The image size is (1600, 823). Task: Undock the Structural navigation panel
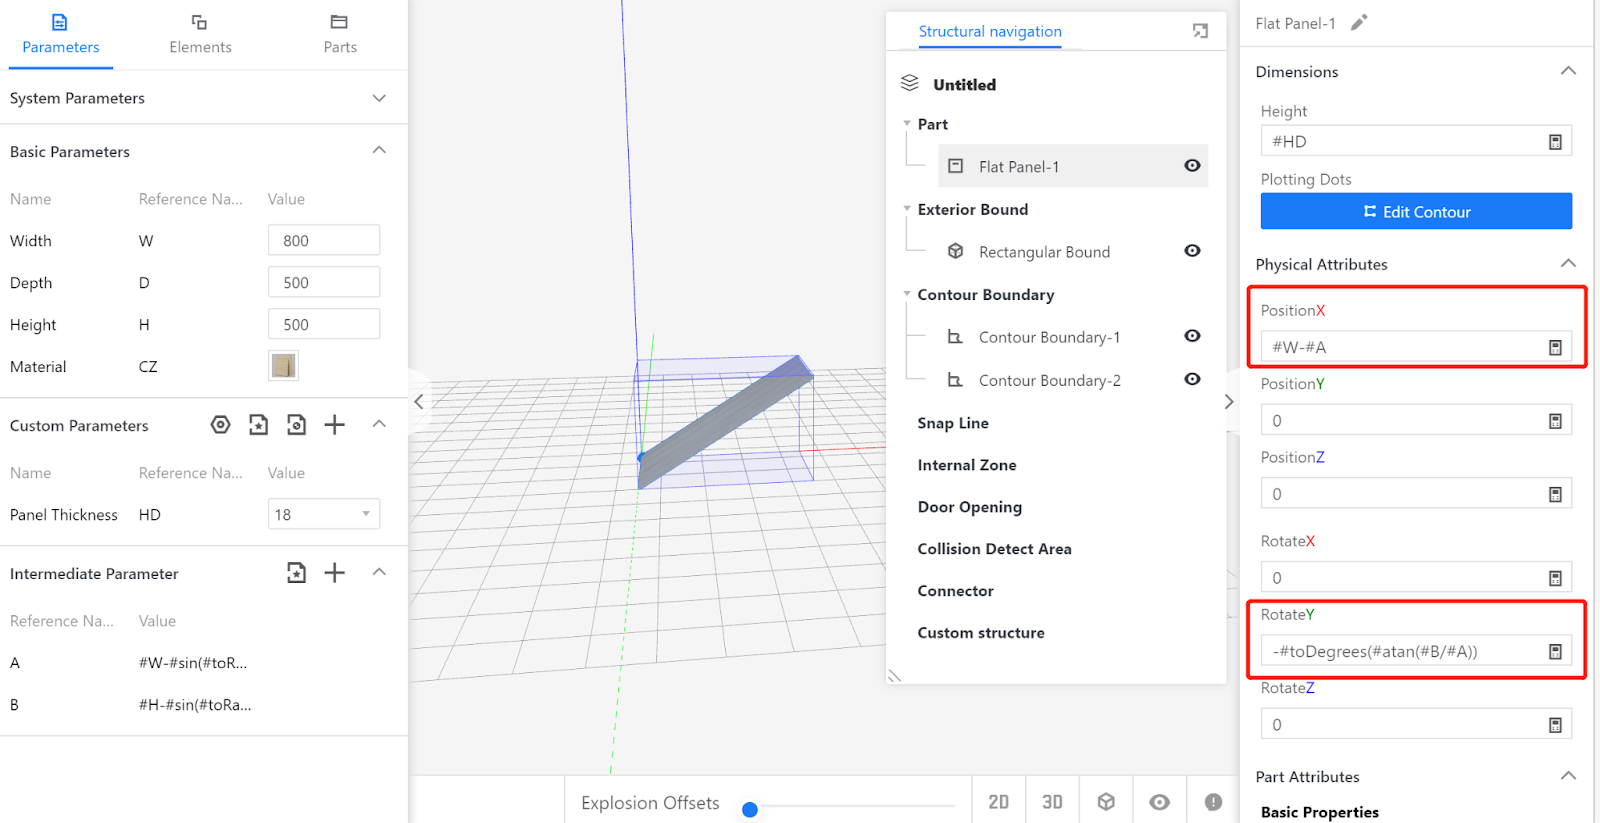click(x=1200, y=32)
